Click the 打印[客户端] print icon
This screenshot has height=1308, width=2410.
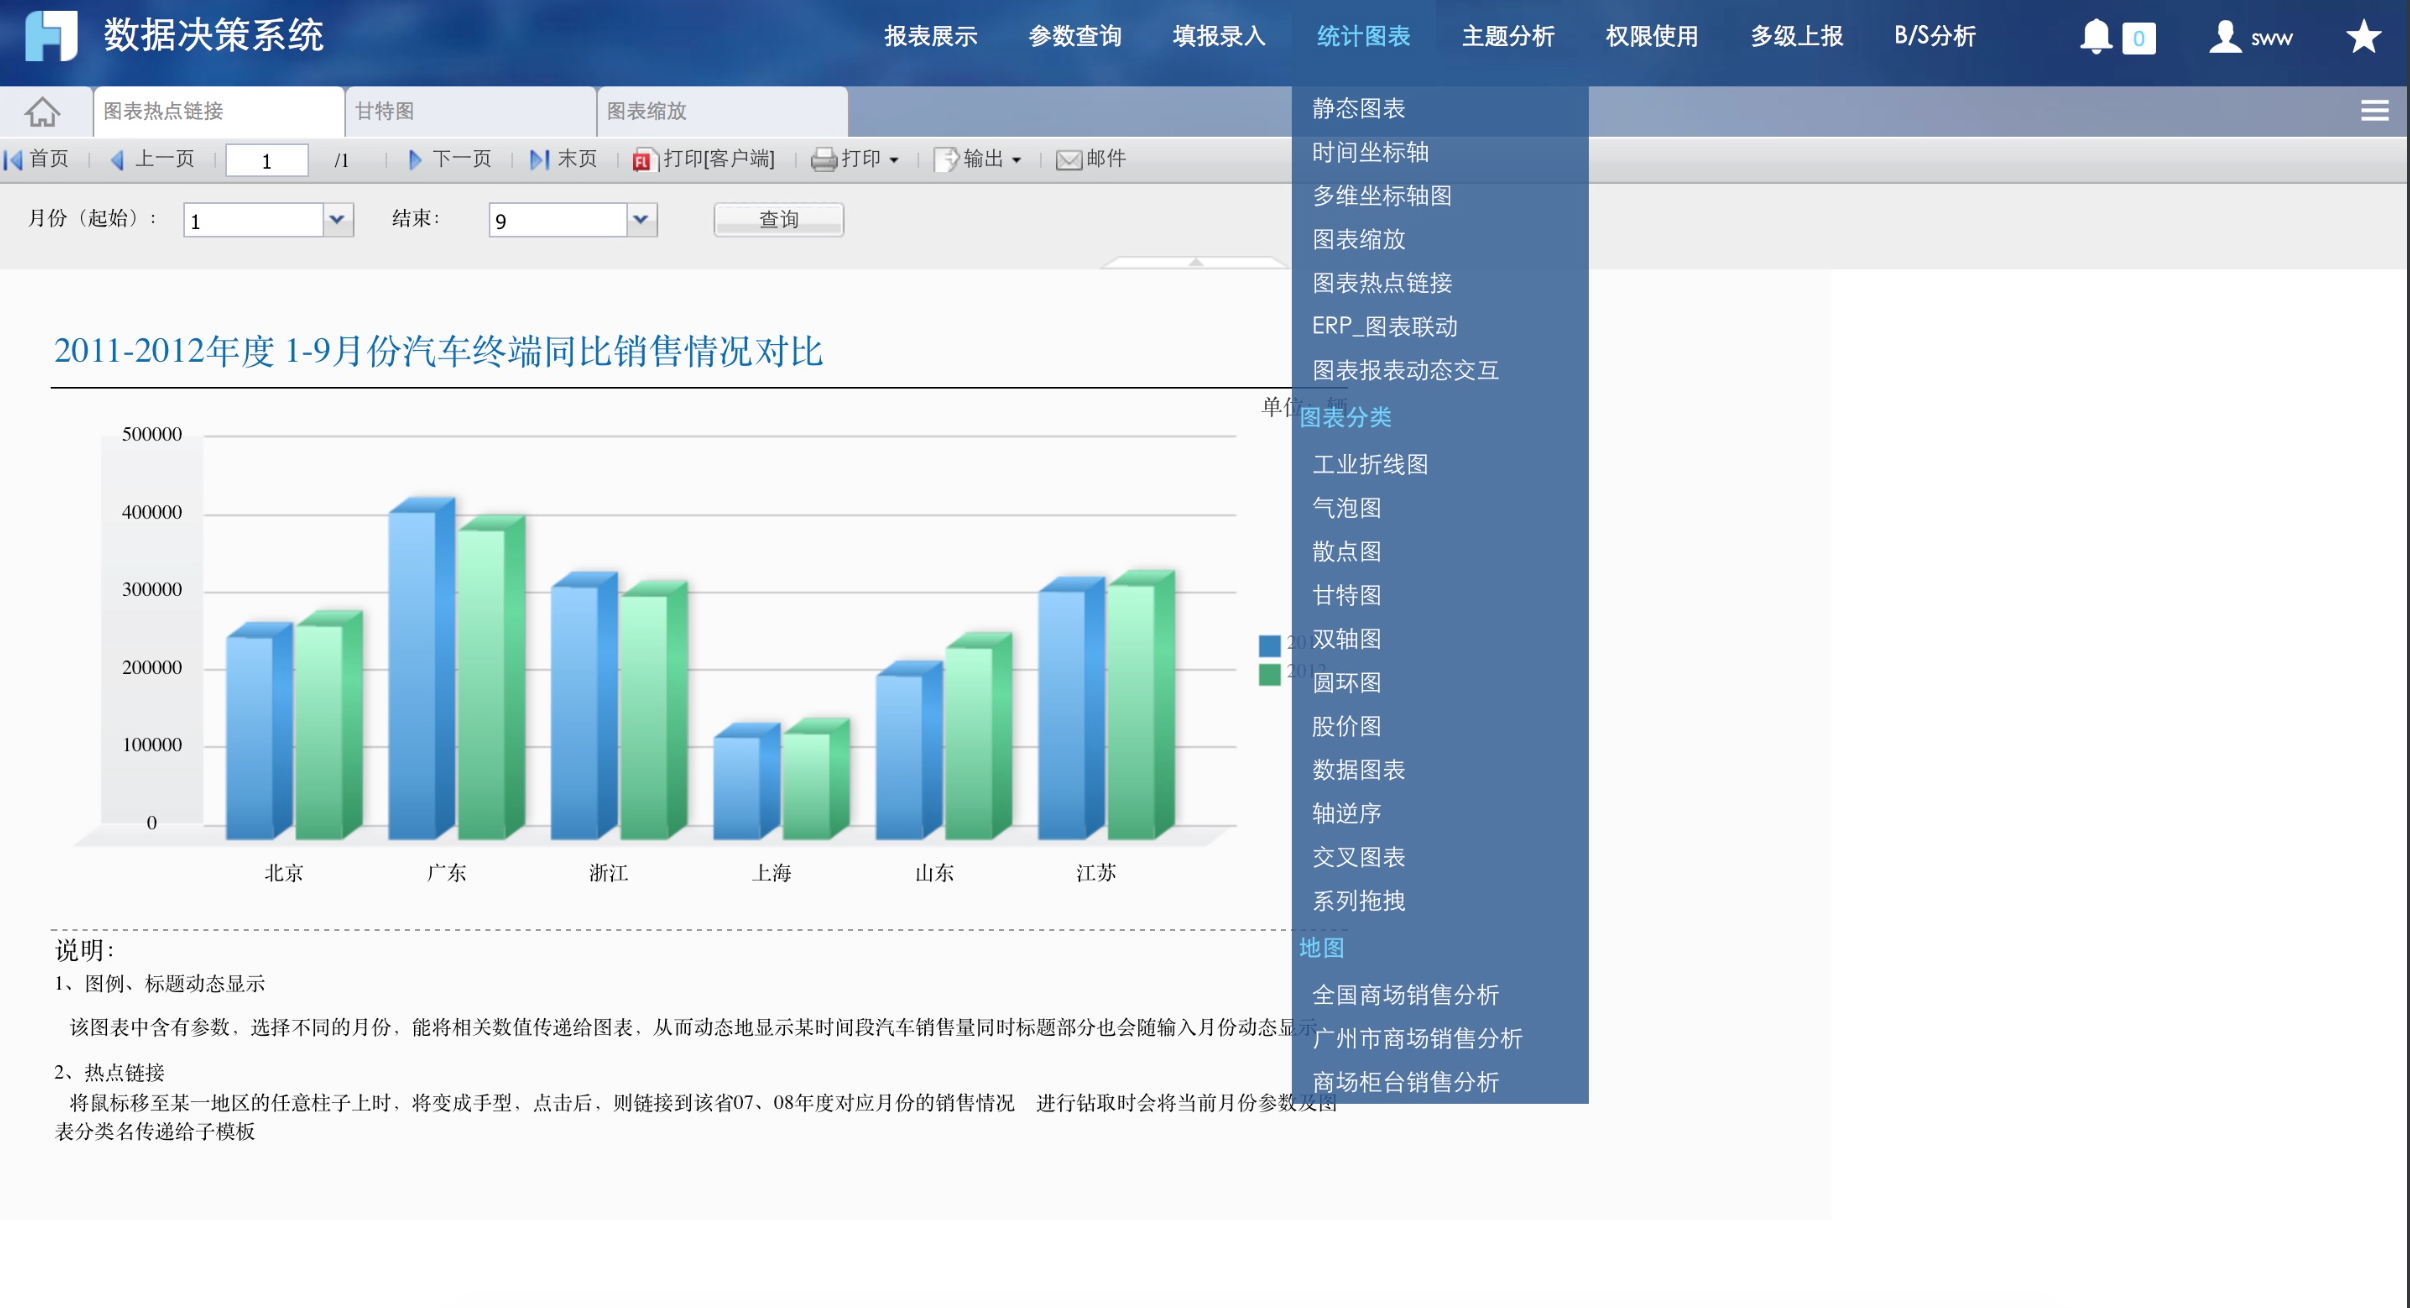click(x=642, y=160)
